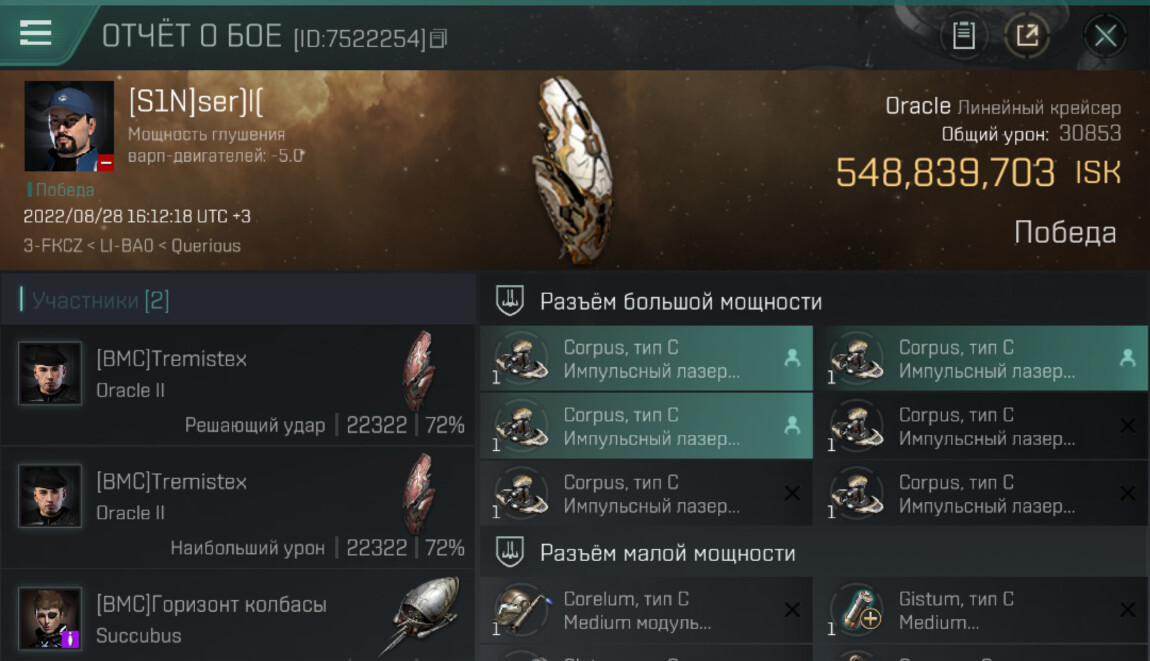The image size is (1150, 661).
Task: Click the Corelum тип C module icon
Action: 521,610
